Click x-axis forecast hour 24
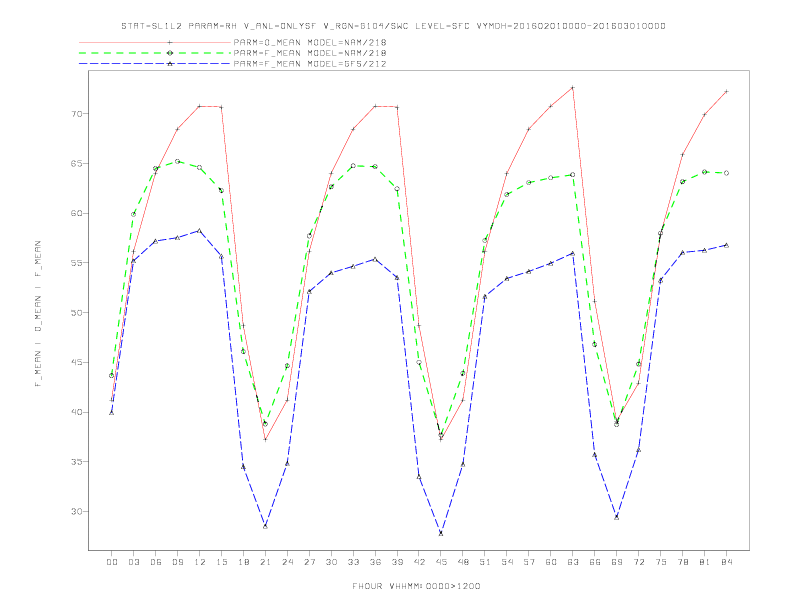 coord(287,562)
